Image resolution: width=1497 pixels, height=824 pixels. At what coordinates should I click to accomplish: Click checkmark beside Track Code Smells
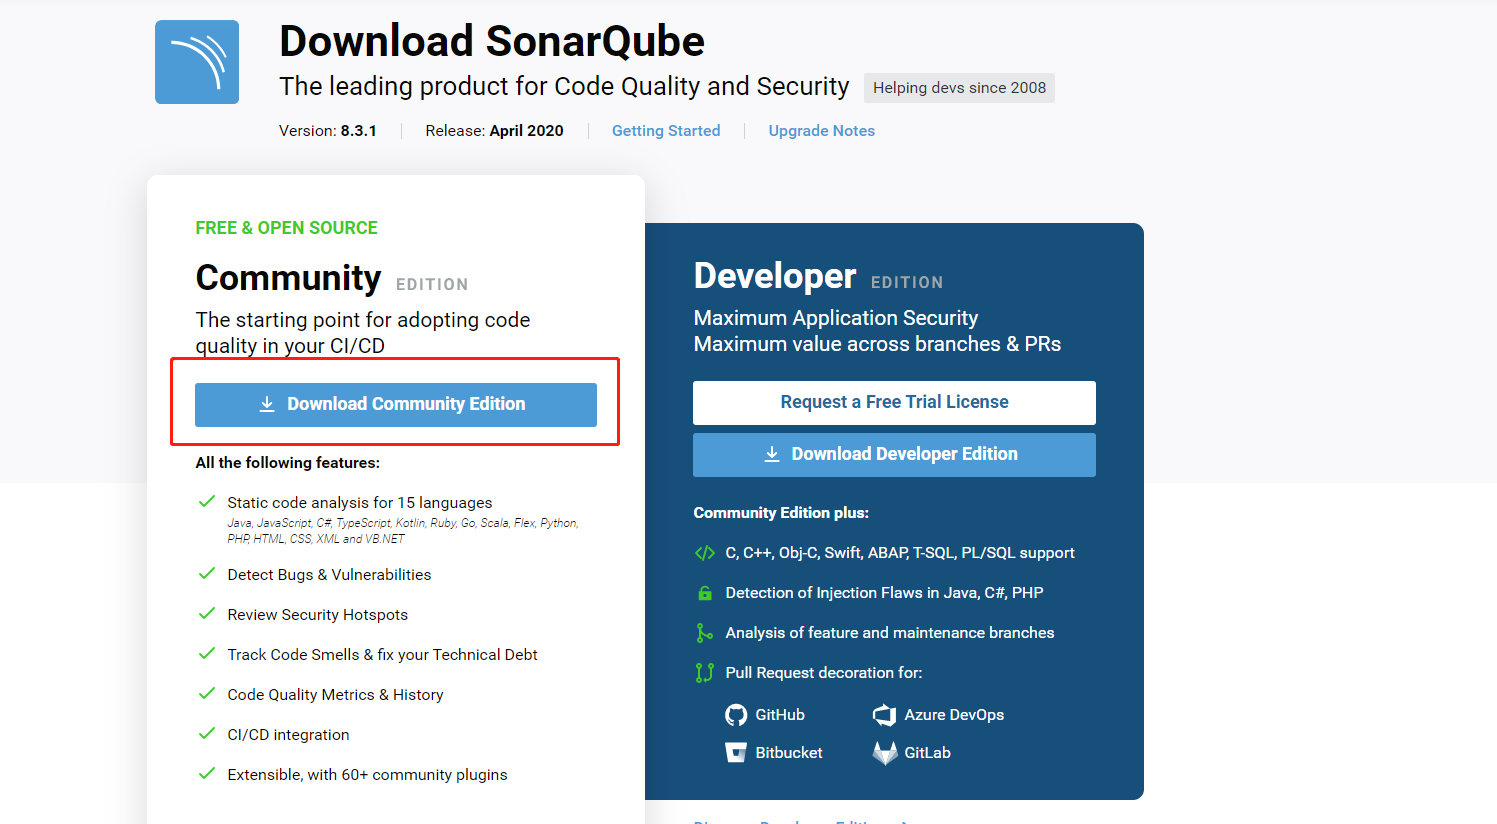tap(207, 653)
